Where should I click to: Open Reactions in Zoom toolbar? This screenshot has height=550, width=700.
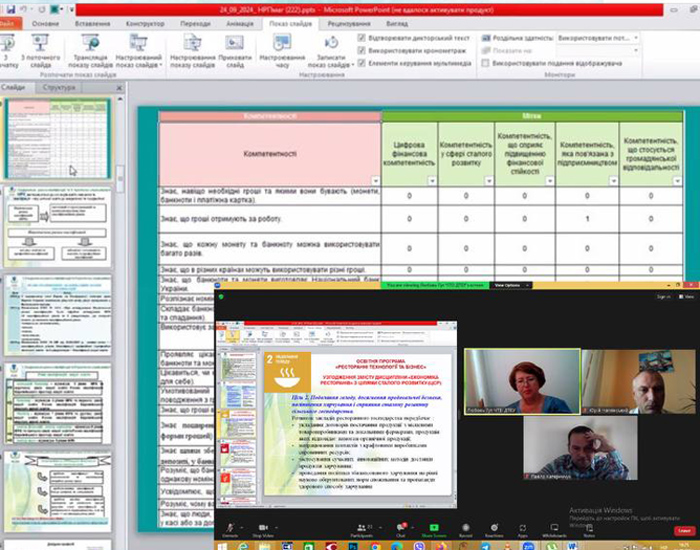click(x=494, y=526)
